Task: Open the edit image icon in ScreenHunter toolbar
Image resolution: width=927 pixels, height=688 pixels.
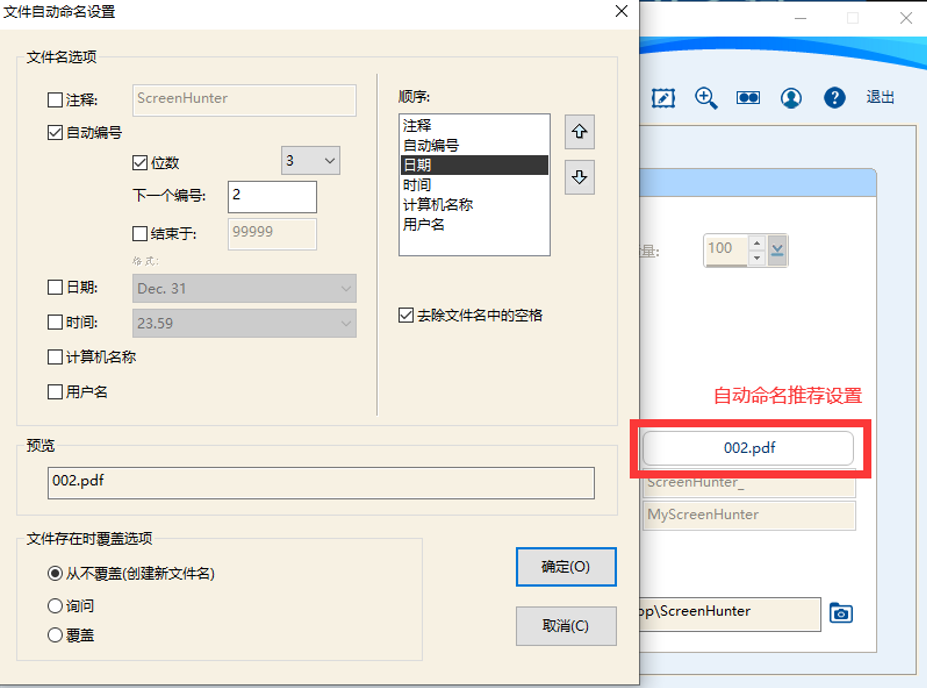Action: (663, 98)
